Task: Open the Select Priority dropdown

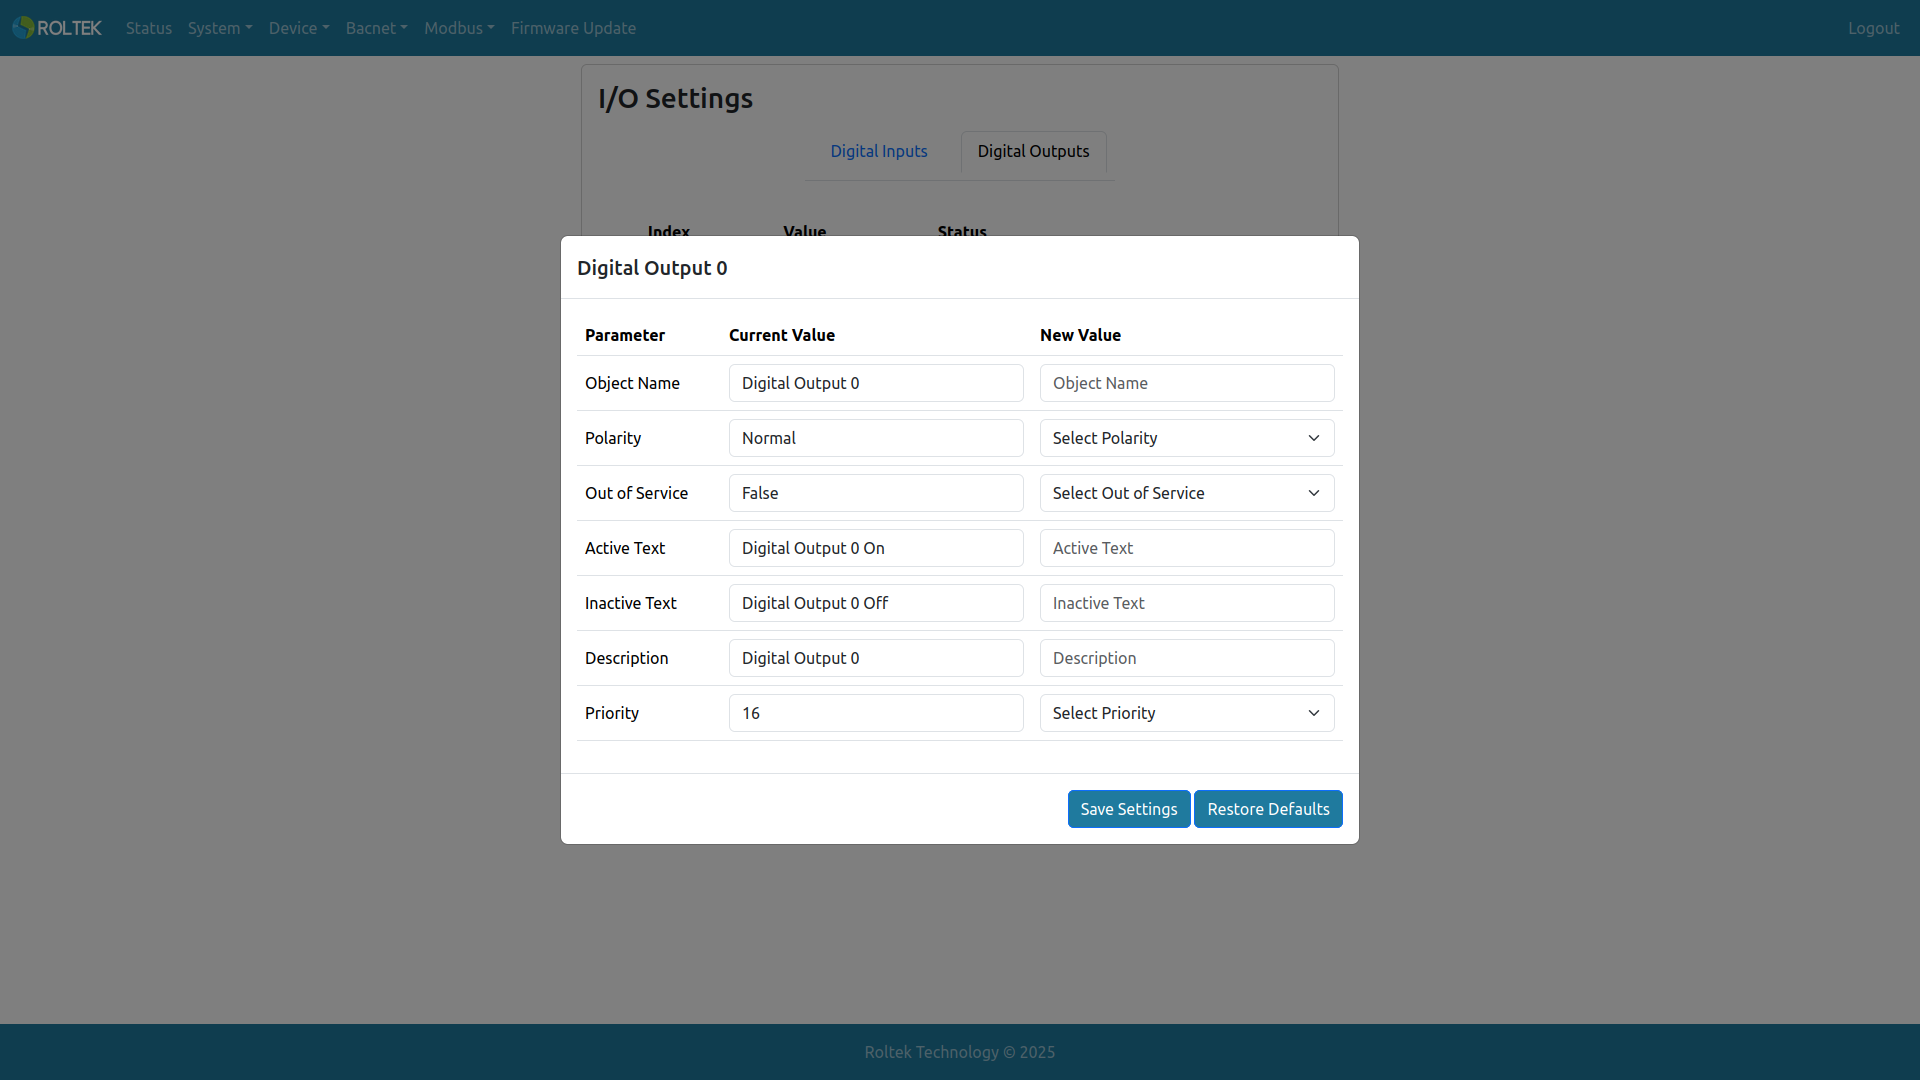Action: pos(1187,713)
